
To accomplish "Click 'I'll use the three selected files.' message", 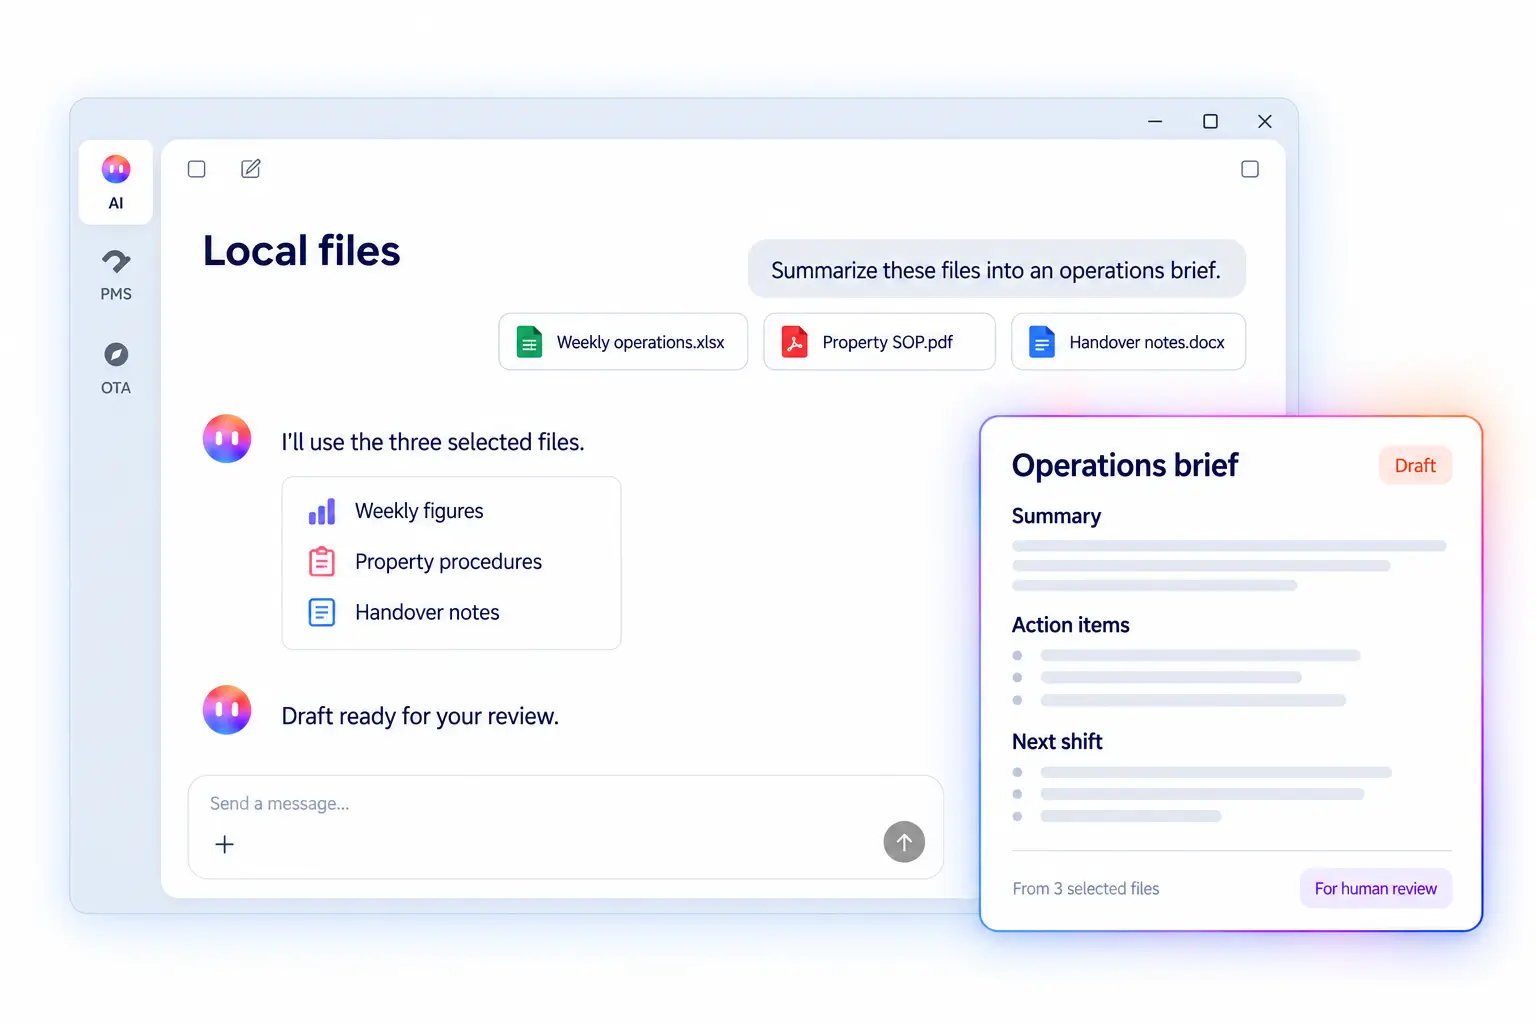I will (x=433, y=442).
